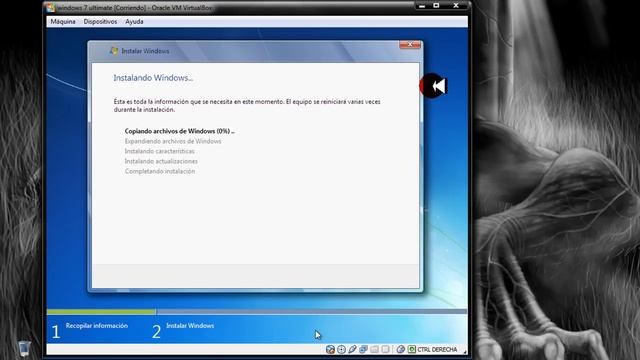Click the Recycle Bin on the desktop
Viewport: 640px width, 360px height.
(24, 348)
